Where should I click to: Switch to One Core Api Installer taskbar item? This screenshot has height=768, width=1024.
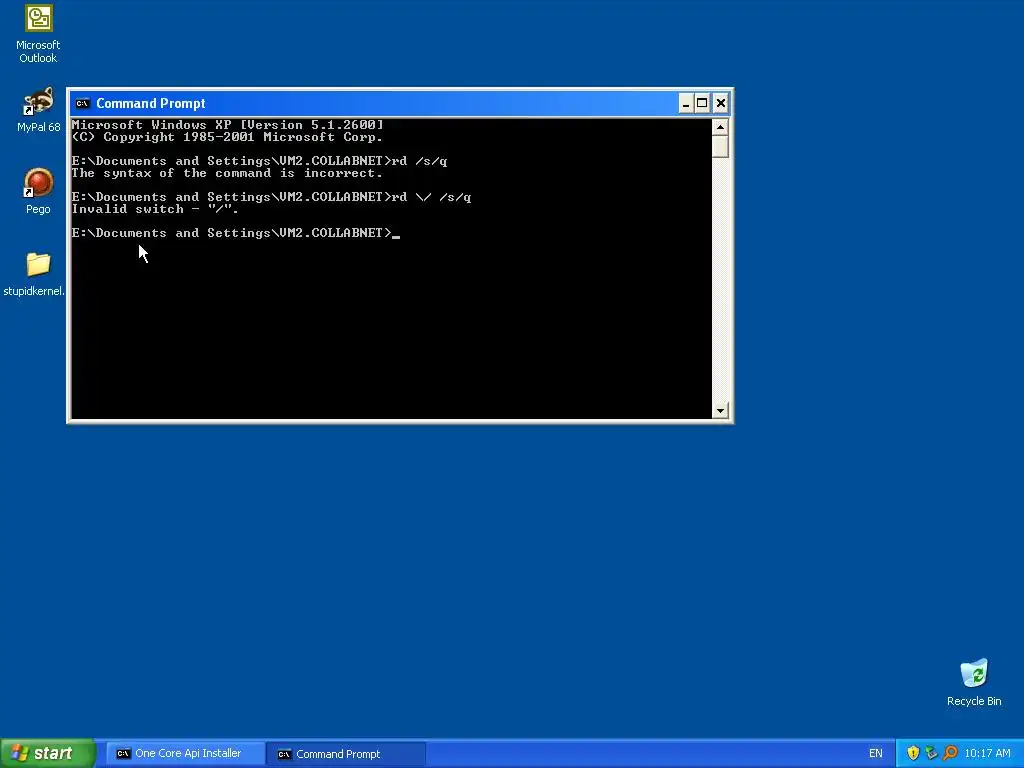(184, 754)
